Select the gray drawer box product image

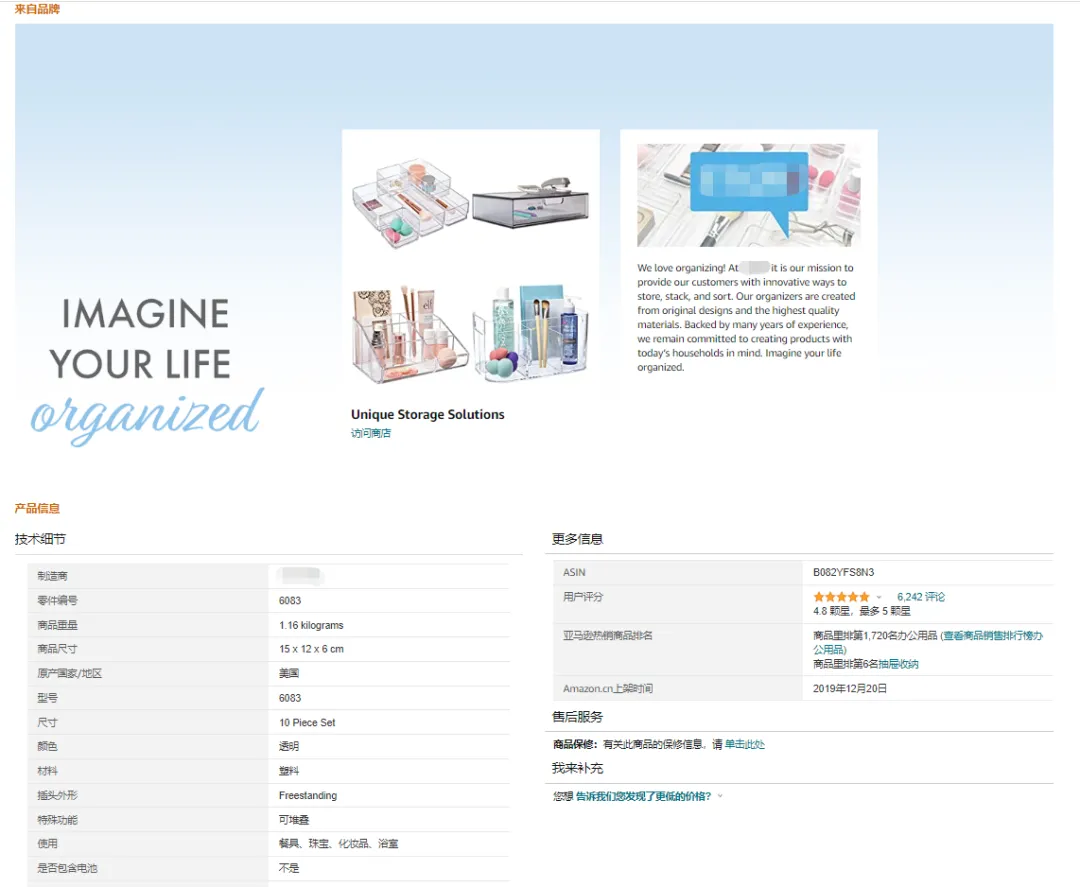tap(530, 202)
